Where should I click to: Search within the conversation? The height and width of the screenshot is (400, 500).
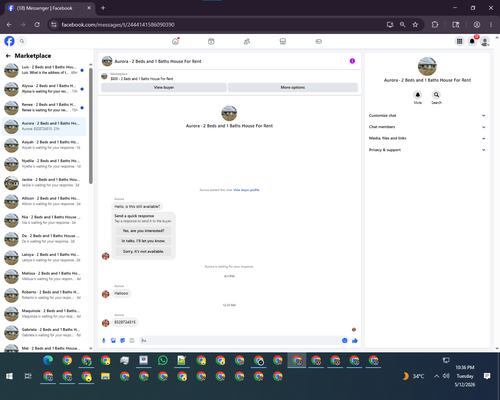tap(436, 95)
